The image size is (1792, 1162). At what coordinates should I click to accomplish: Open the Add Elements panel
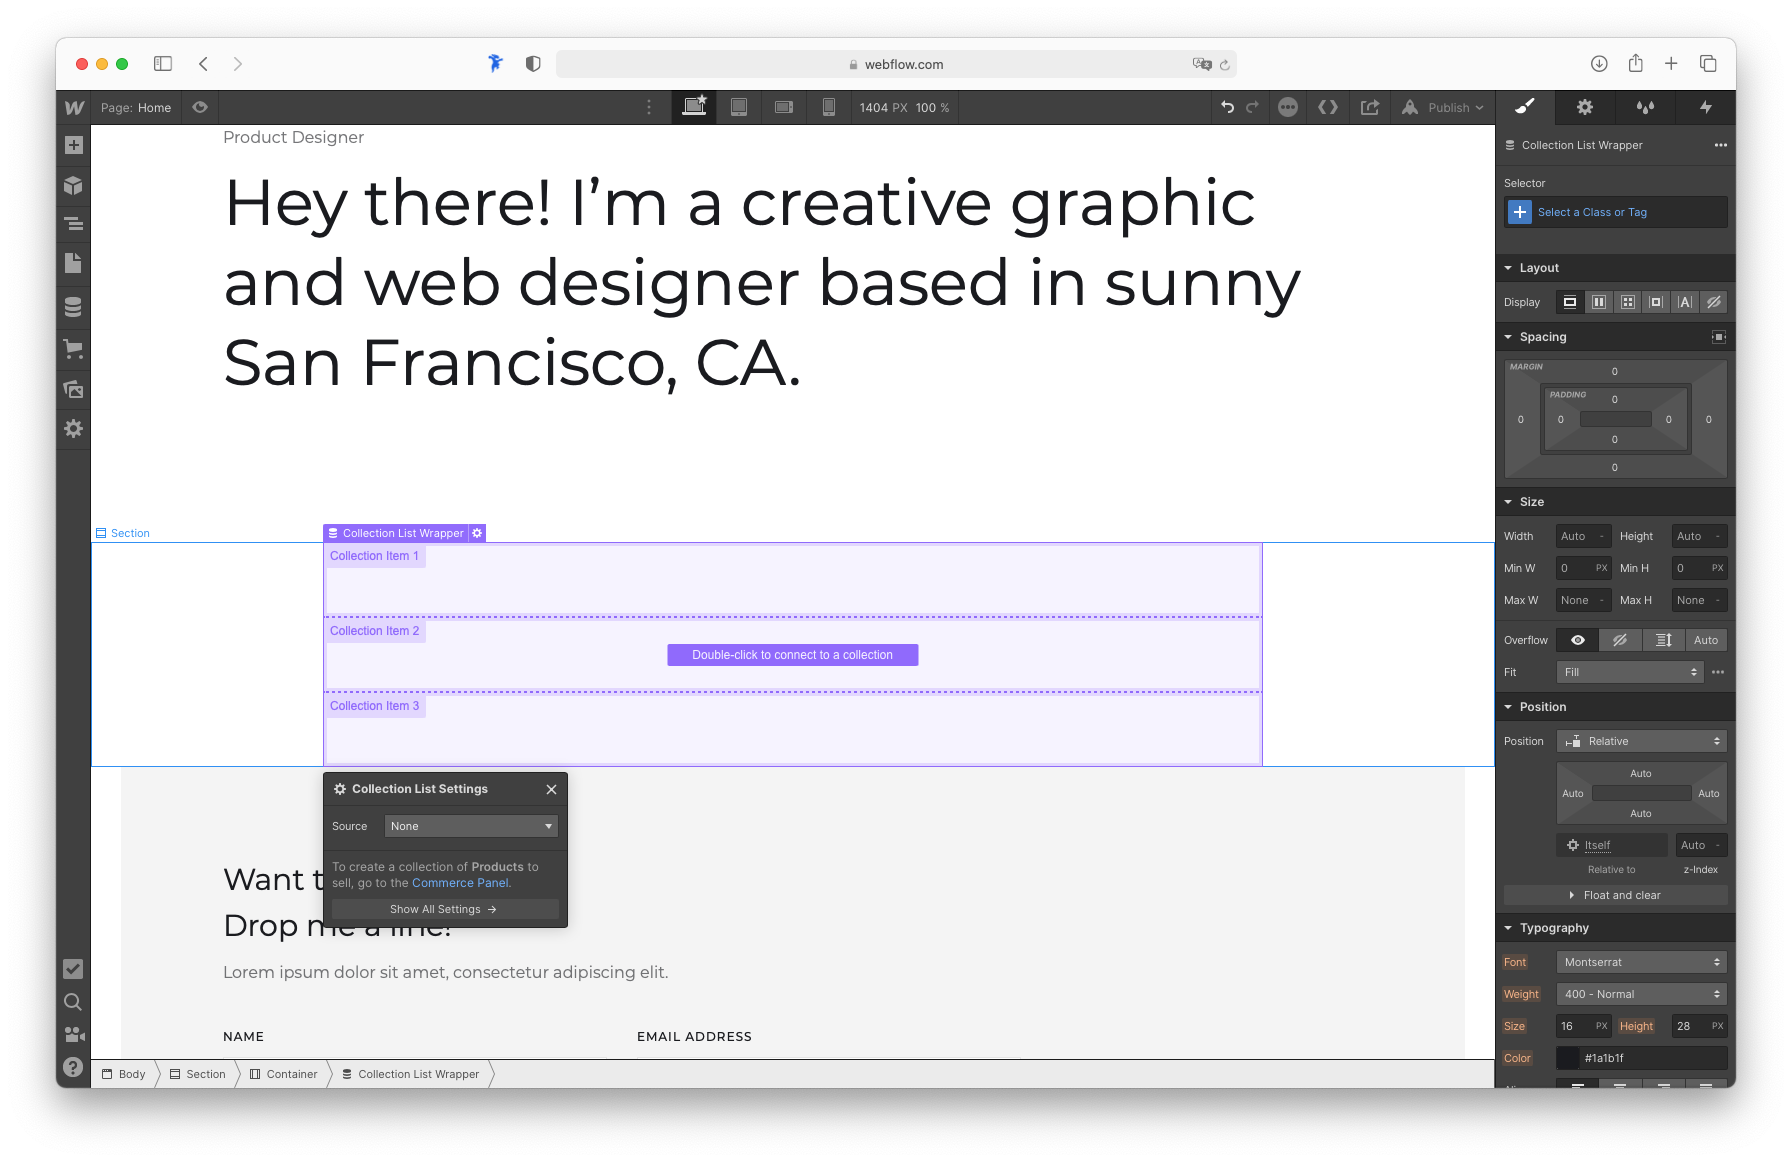(73, 144)
